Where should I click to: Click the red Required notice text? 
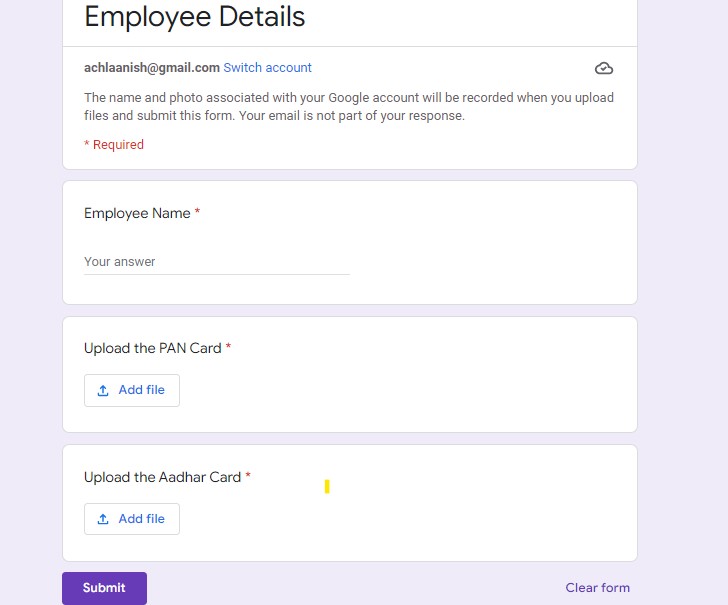(114, 145)
